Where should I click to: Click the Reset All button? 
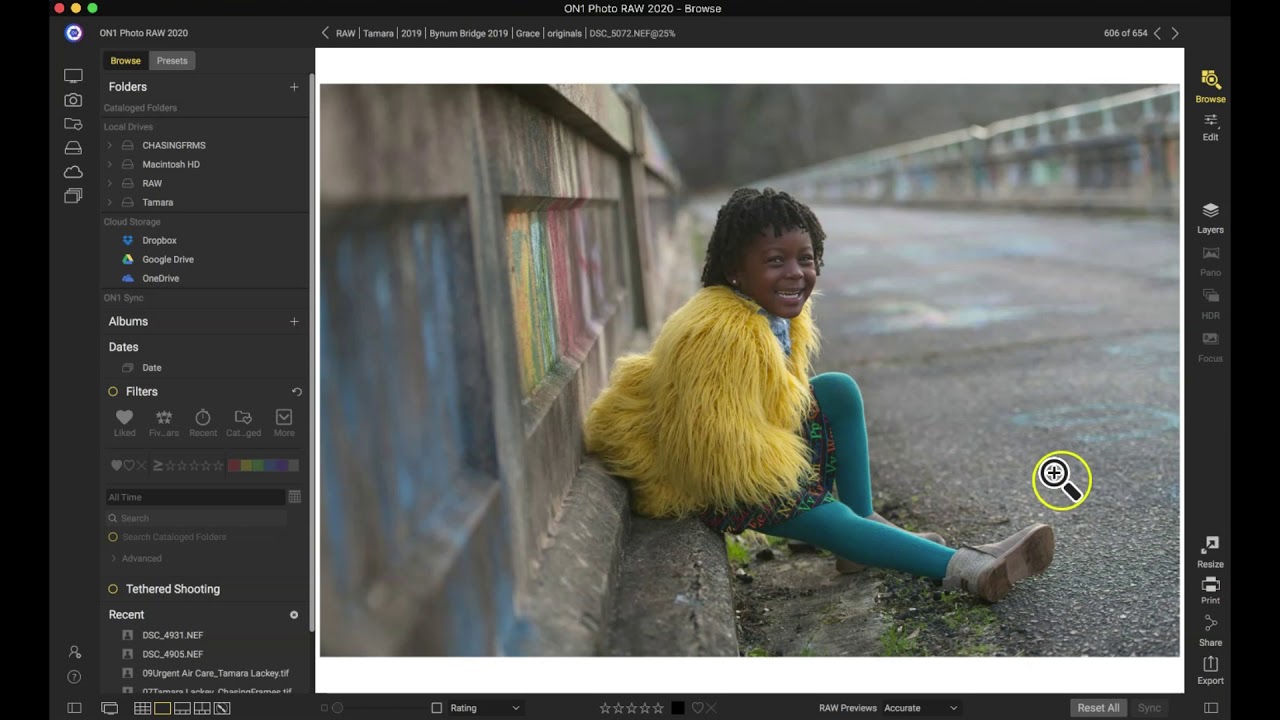click(1098, 708)
